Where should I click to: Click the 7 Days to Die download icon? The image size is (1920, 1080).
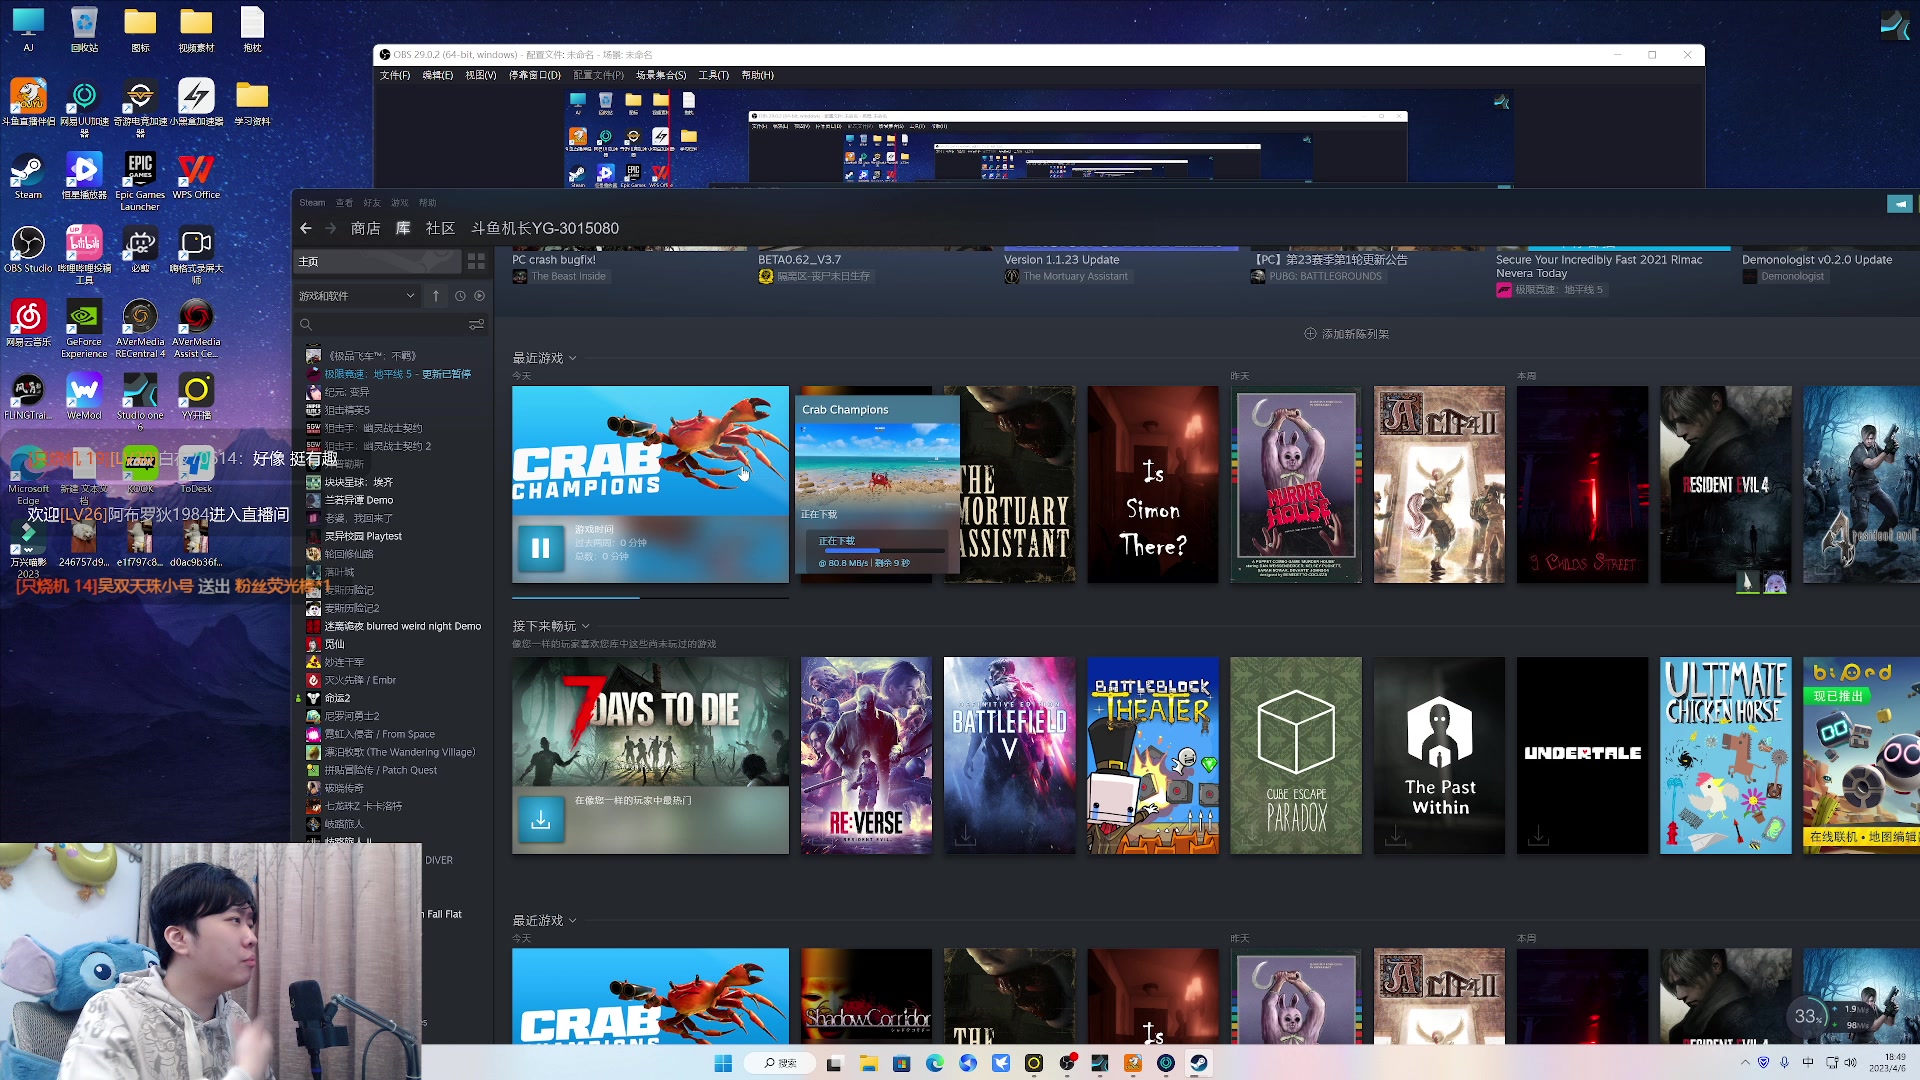tap(540, 820)
